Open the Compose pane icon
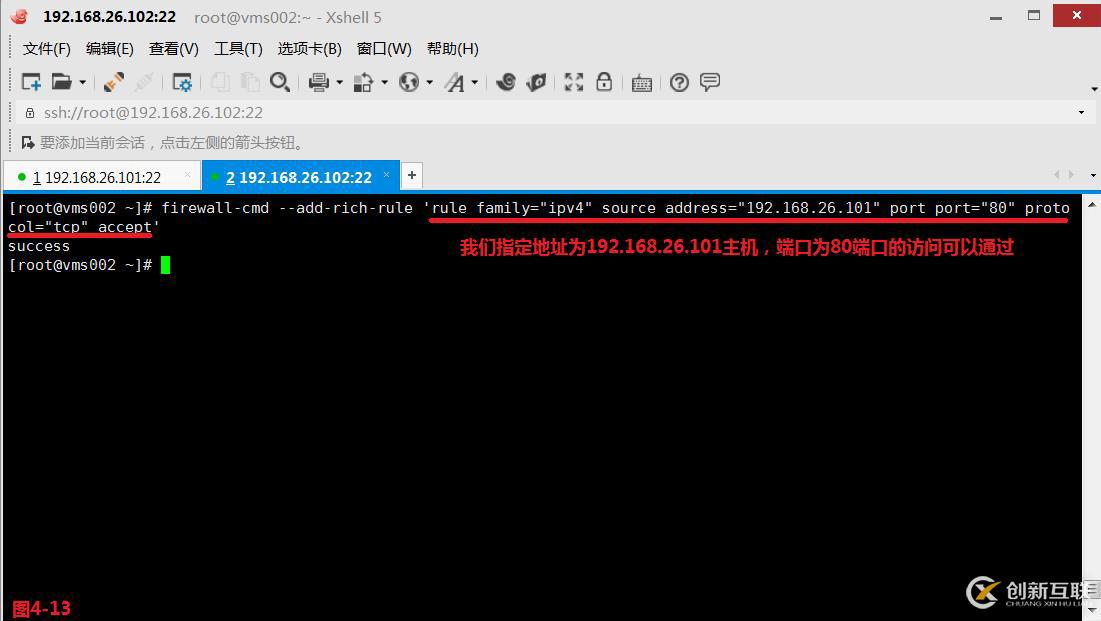Viewport: 1101px width, 621px height. [x=710, y=82]
